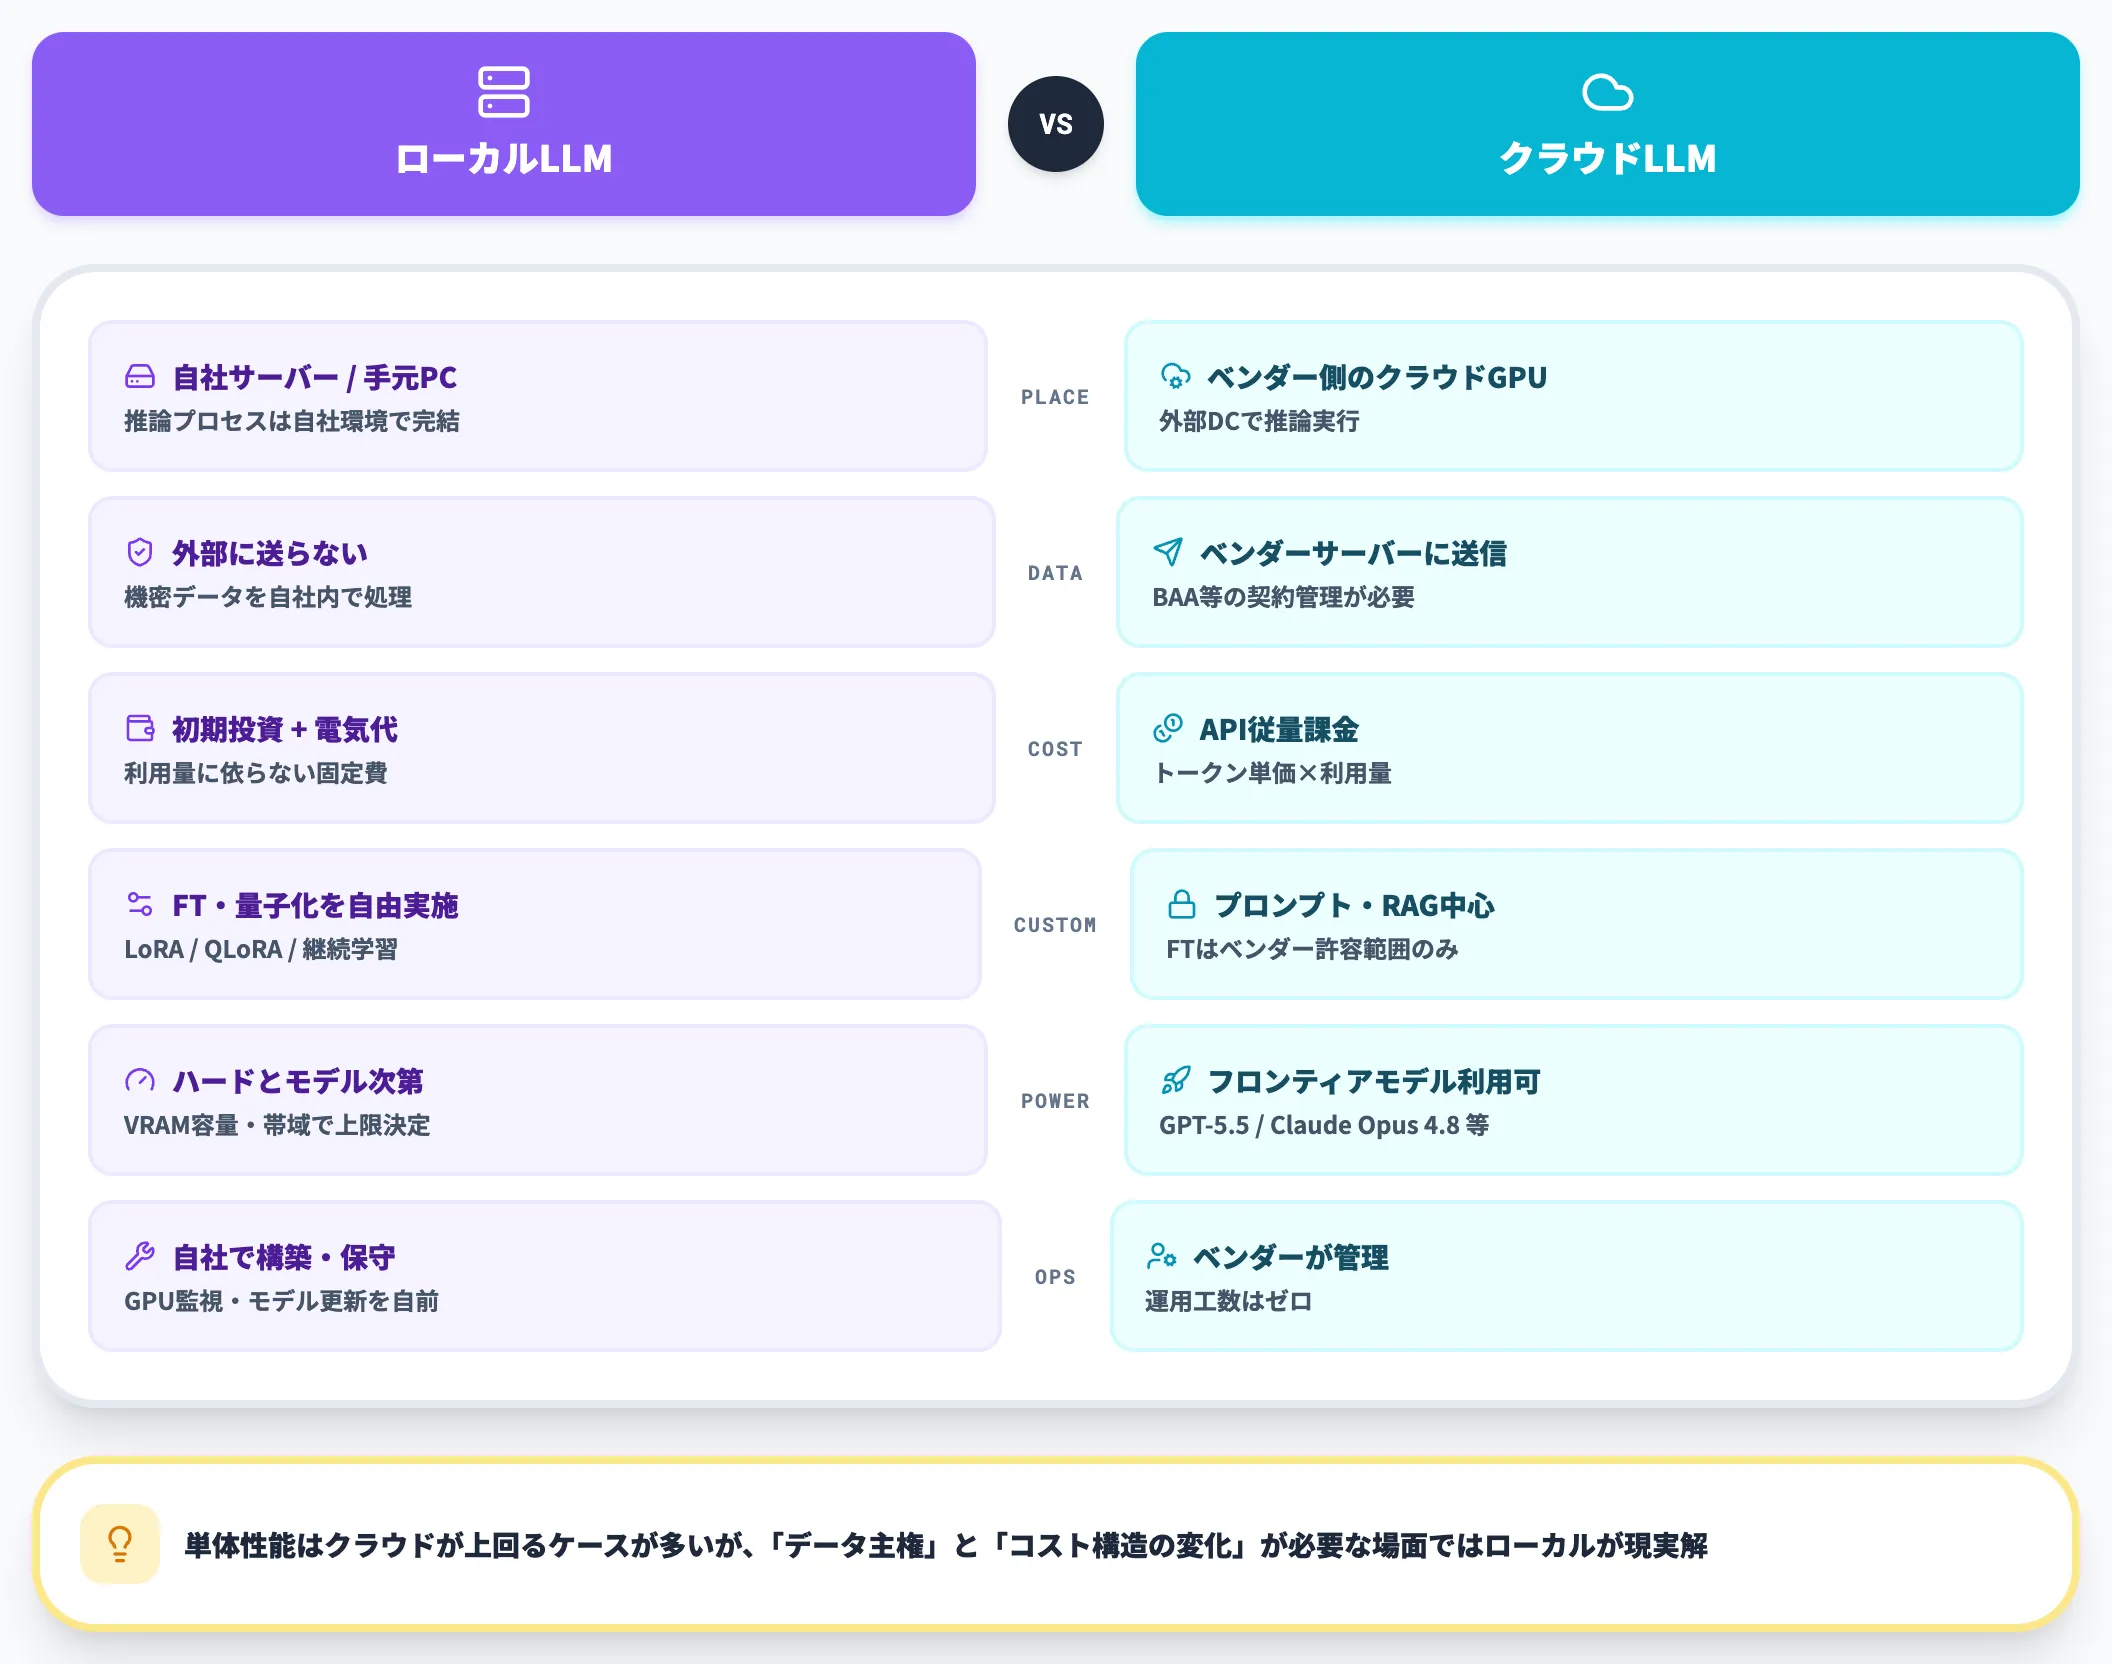The width and height of the screenshot is (2112, 1664).
Task: Click the server icon above ローカルLLM
Action: point(504,92)
